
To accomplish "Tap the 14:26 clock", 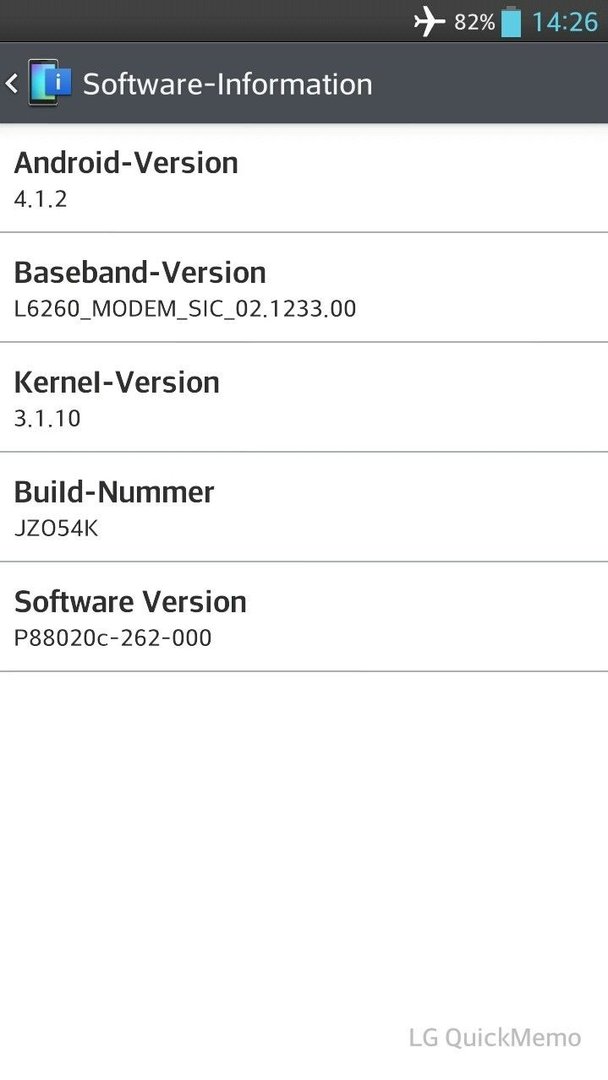I will [565, 22].
